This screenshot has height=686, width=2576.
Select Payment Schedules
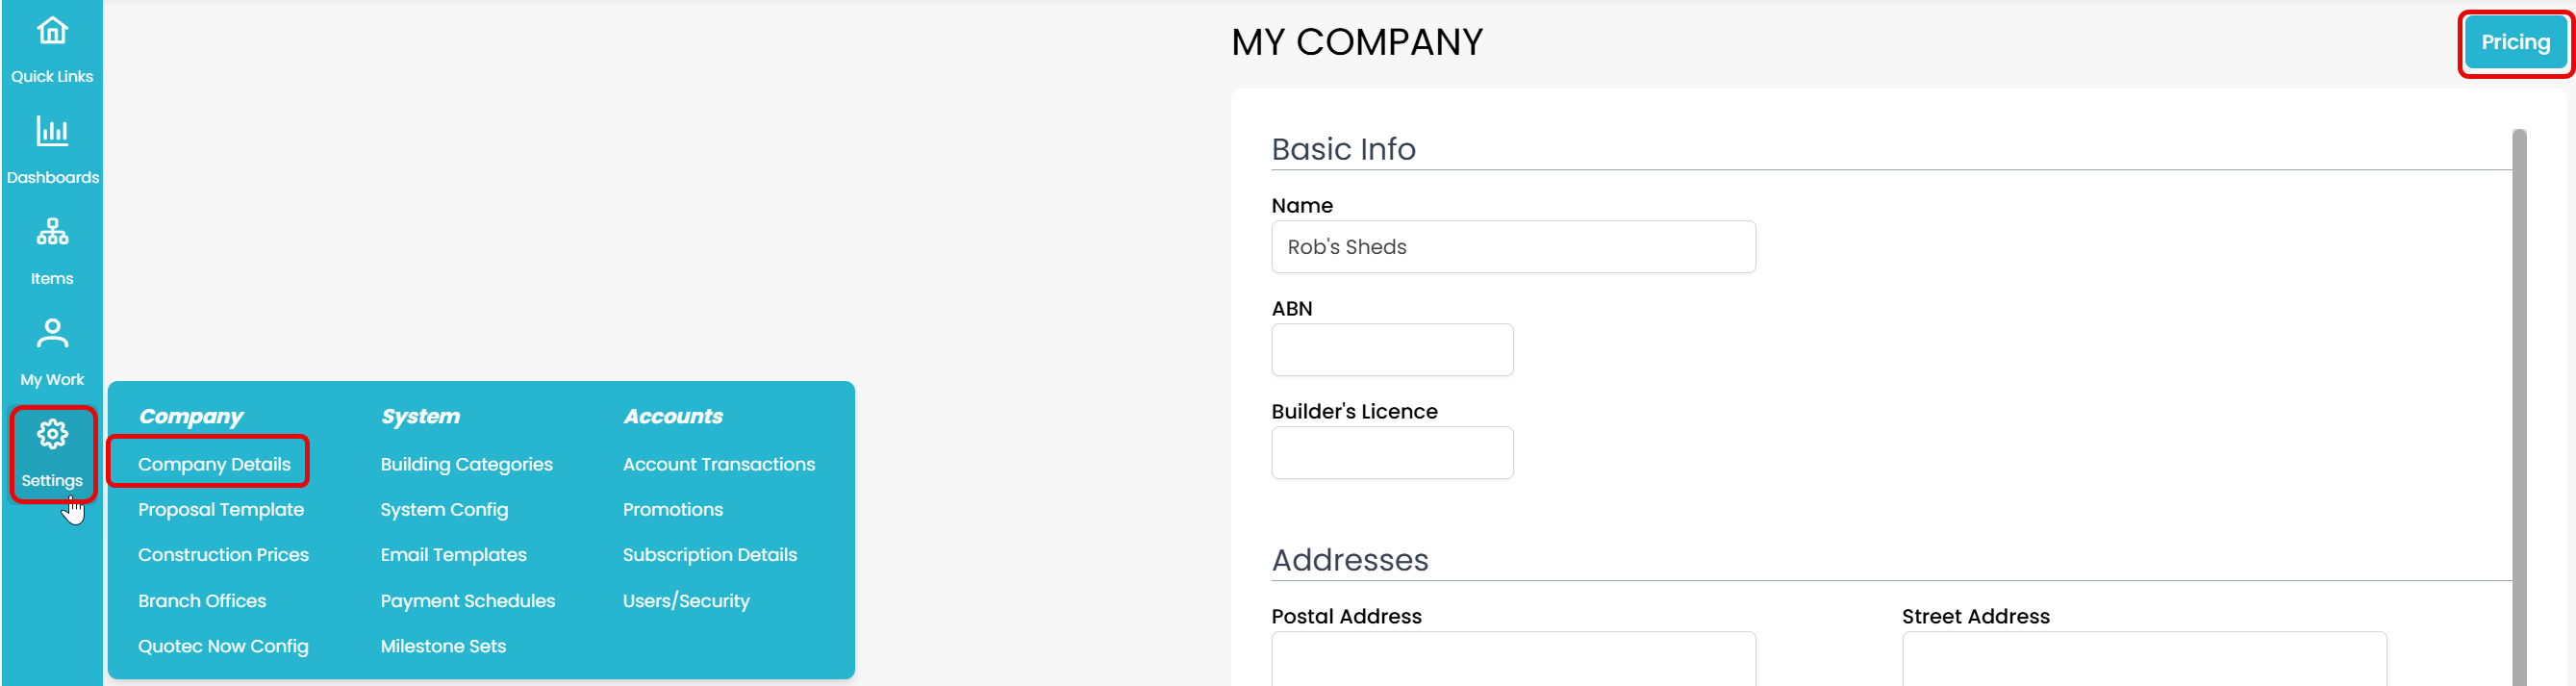pyautogui.click(x=467, y=601)
